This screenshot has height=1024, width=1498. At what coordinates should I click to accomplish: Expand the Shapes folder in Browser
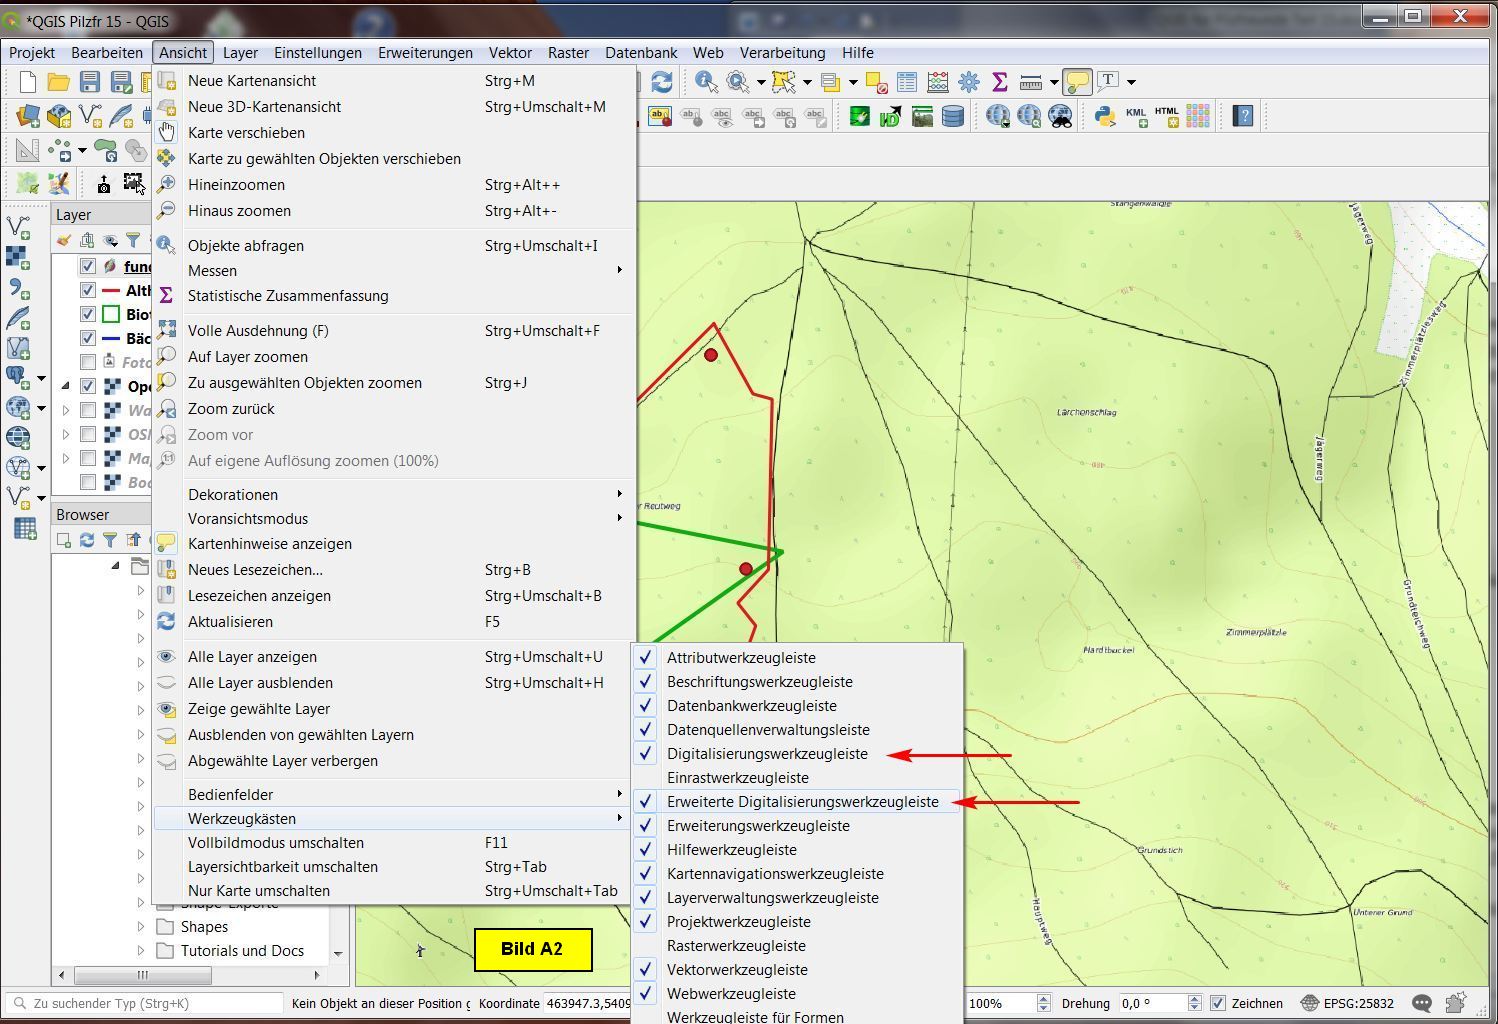(141, 927)
